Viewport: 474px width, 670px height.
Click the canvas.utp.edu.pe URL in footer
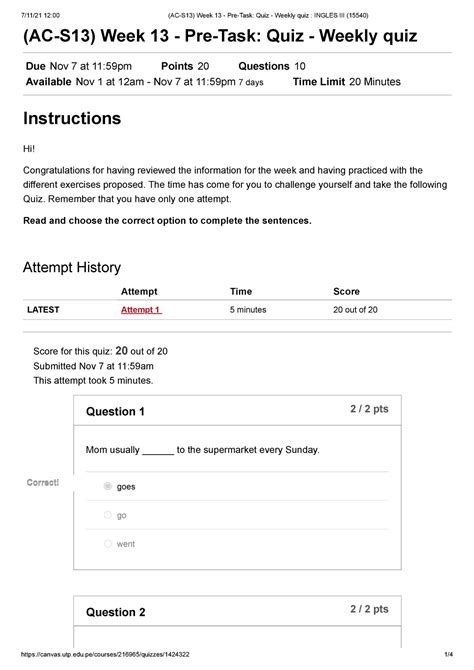pos(105,654)
